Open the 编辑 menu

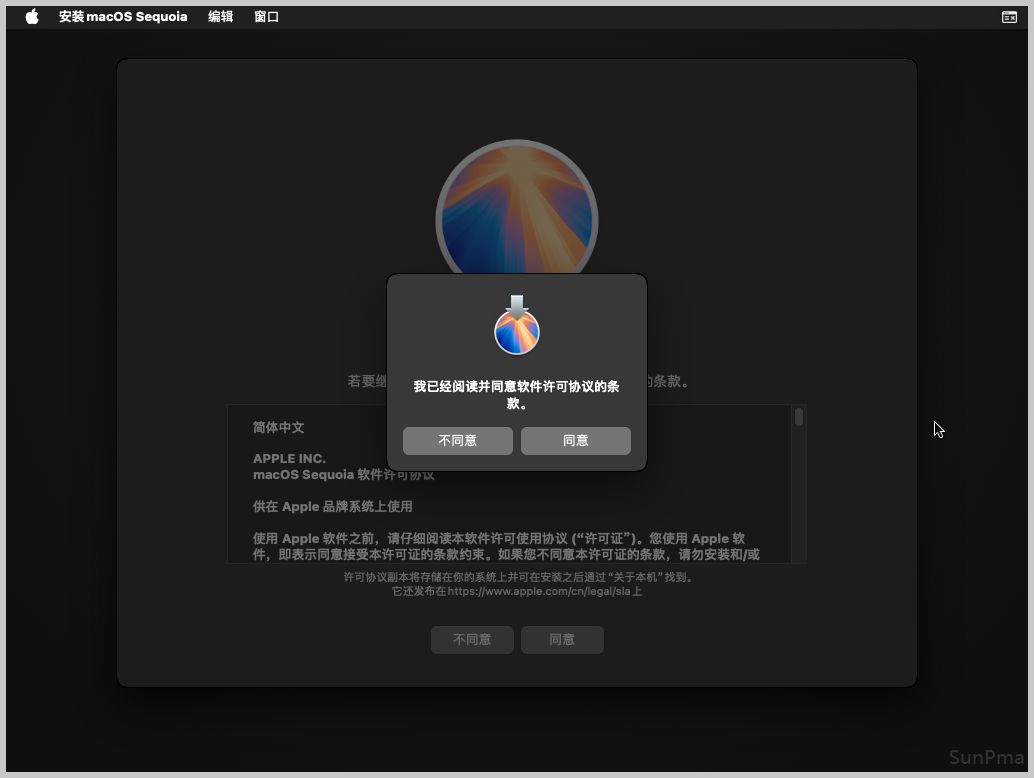click(220, 17)
